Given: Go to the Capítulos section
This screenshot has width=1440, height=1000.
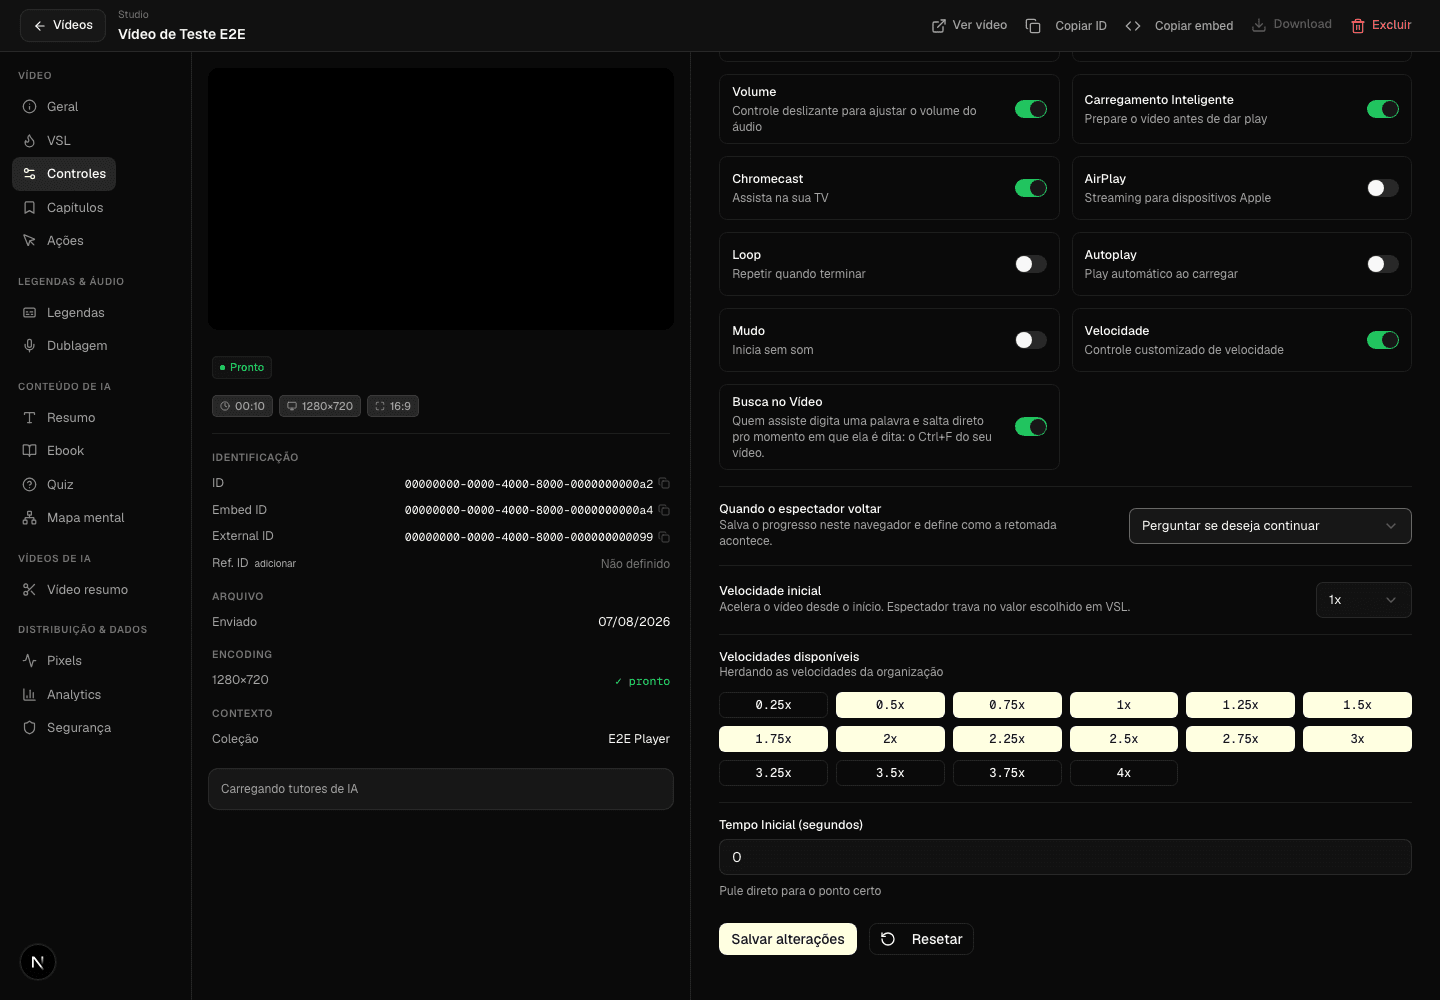Looking at the screenshot, I should point(64,208).
